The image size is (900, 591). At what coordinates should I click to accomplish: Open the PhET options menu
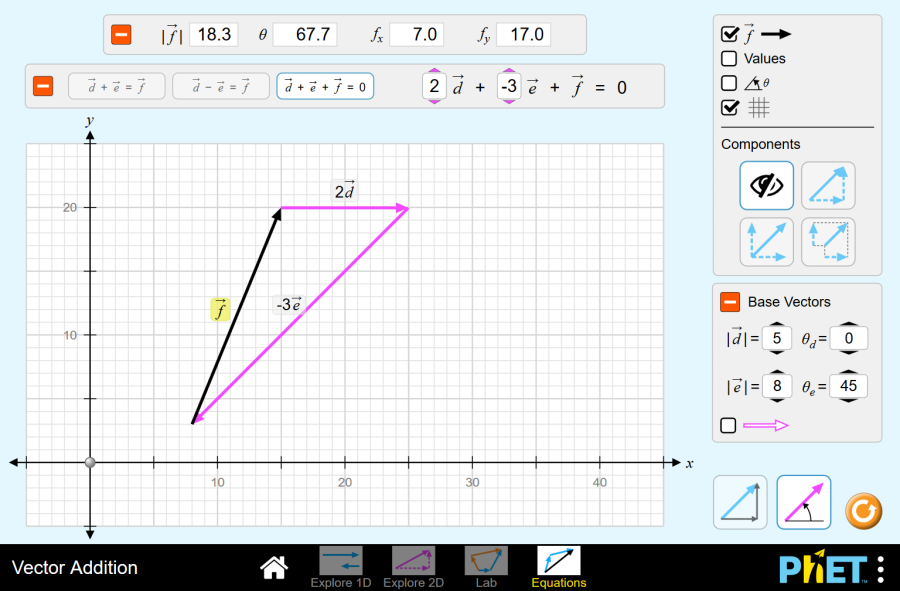coord(880,568)
